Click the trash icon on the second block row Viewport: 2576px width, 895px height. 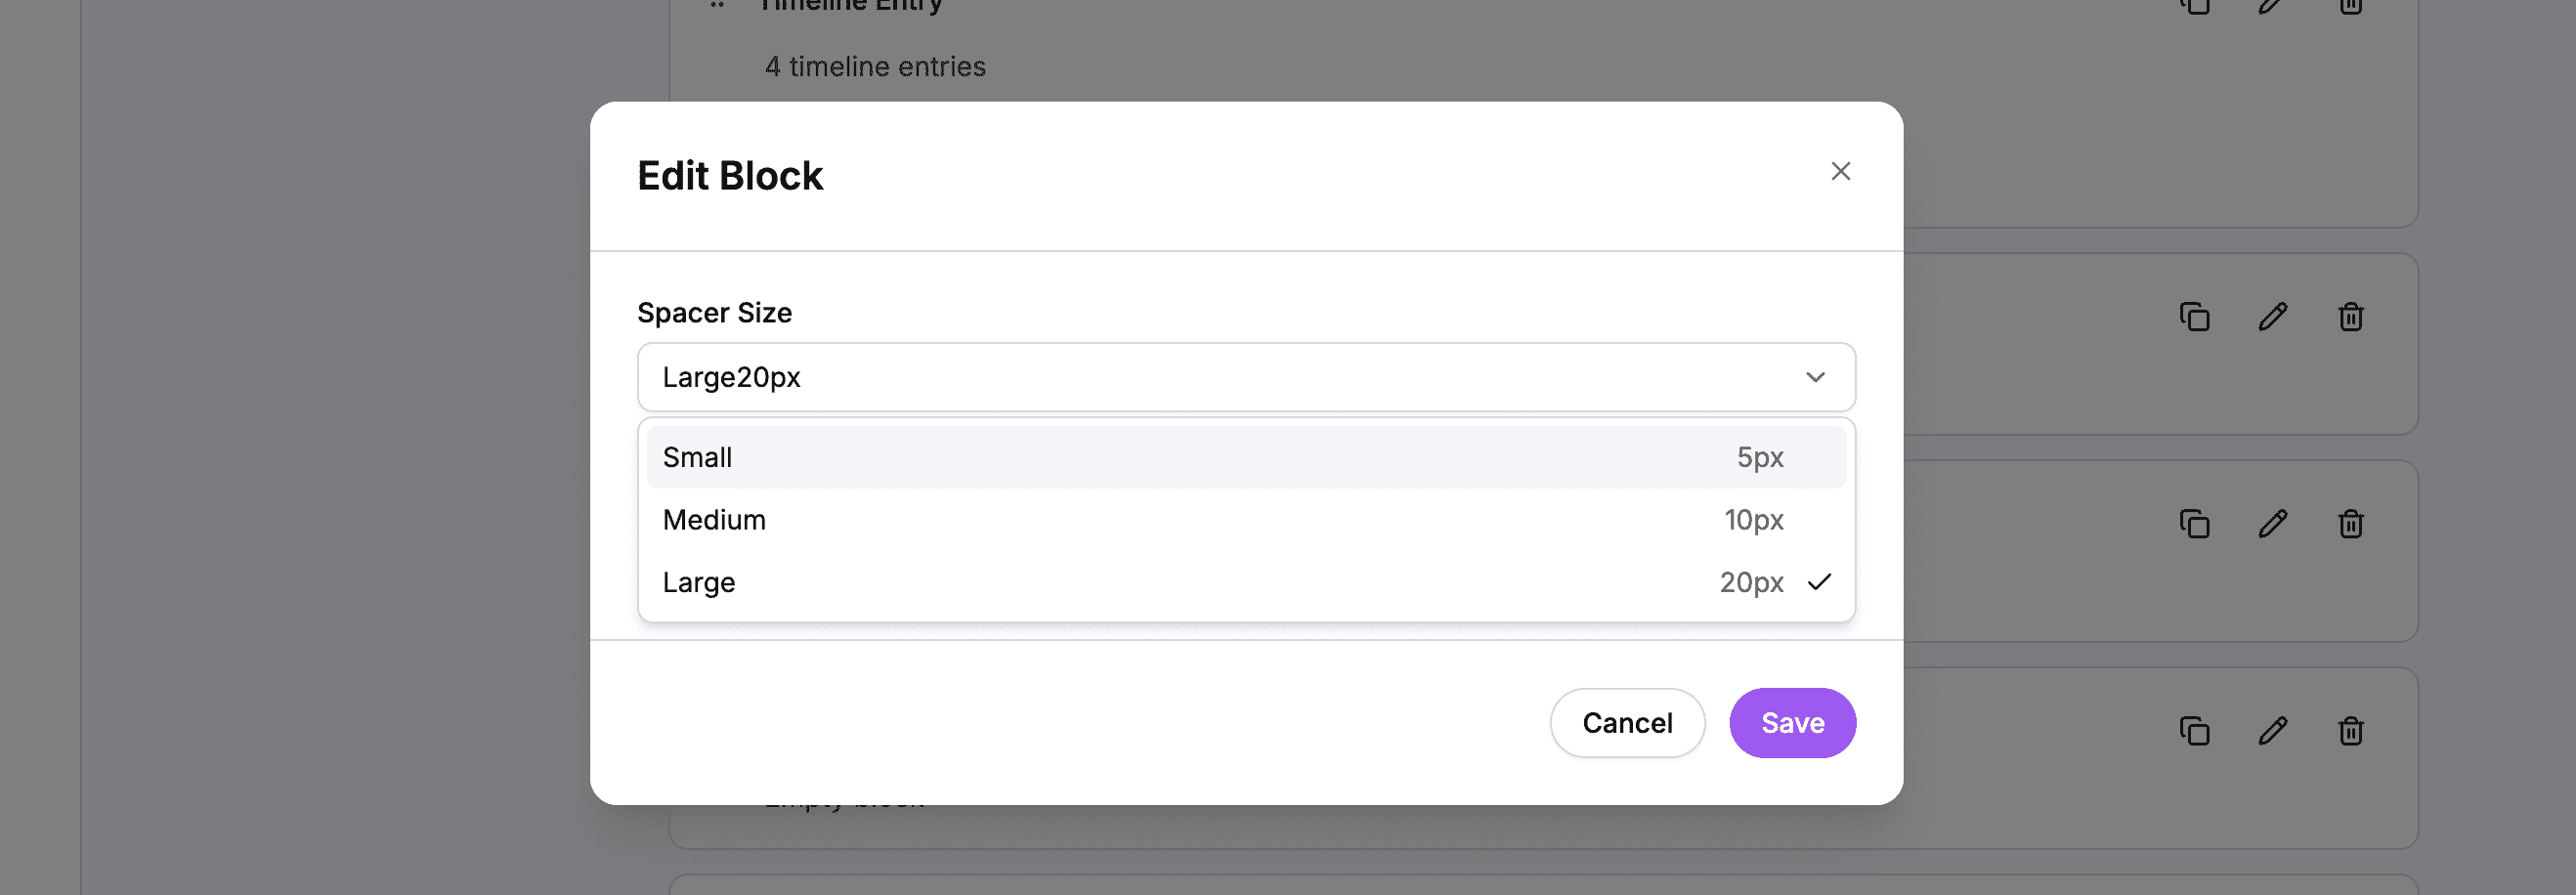point(2350,317)
